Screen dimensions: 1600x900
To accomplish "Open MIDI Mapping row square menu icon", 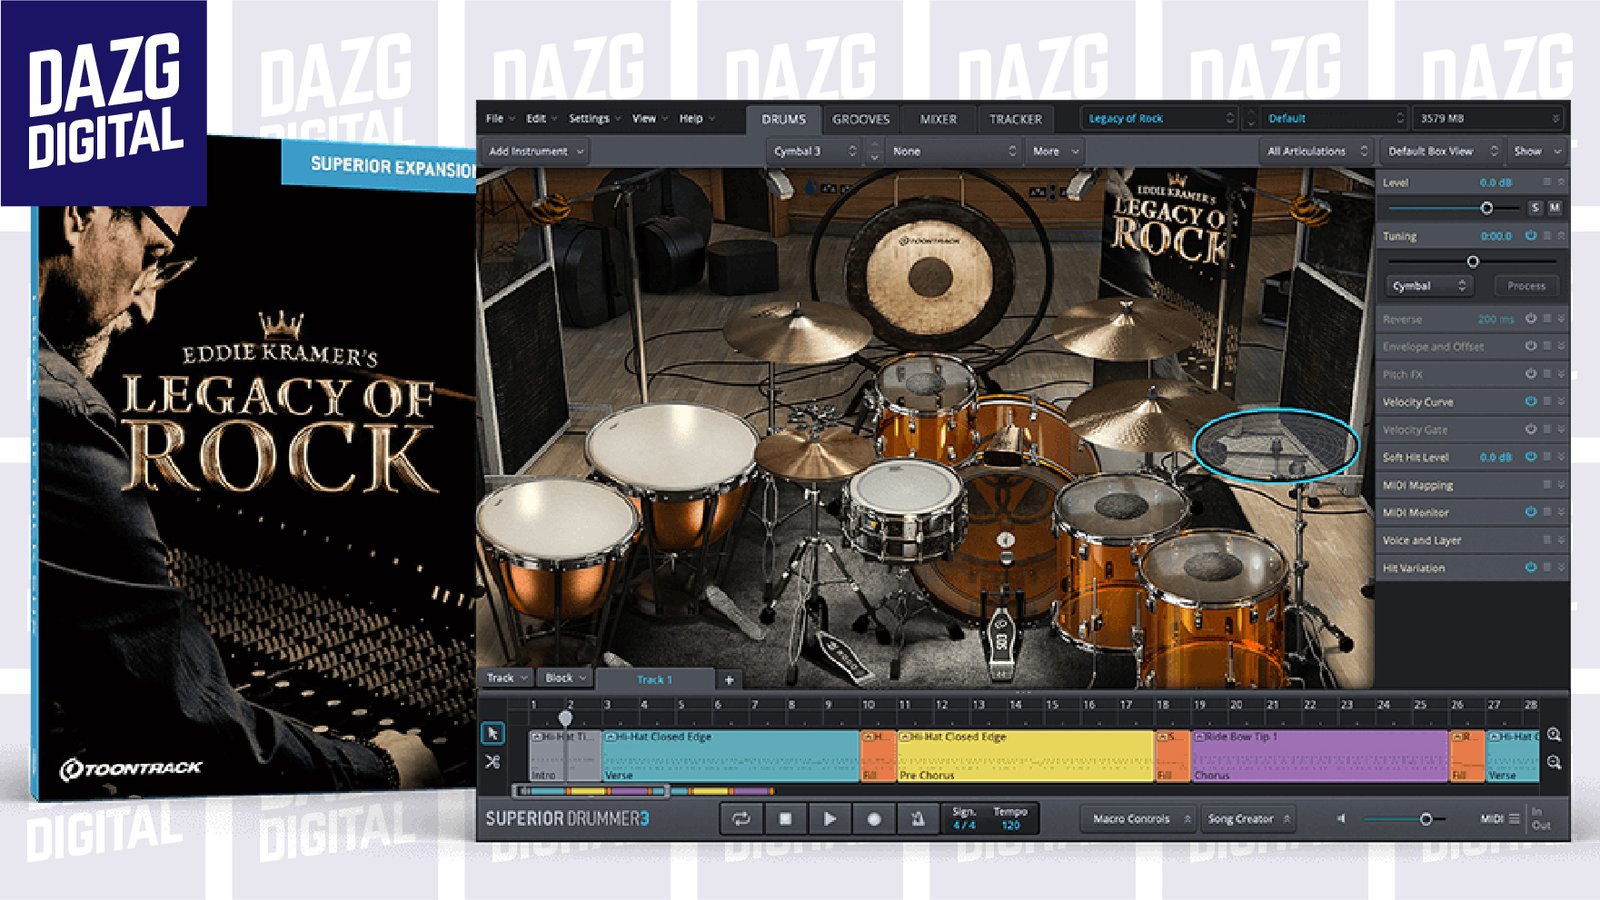I will coord(1546,485).
